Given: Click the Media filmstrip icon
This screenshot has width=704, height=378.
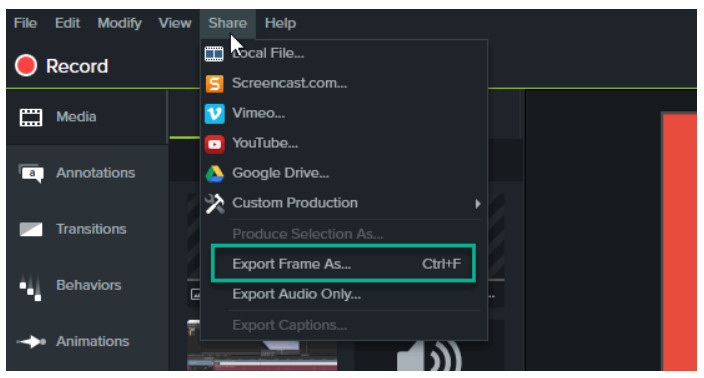Looking at the screenshot, I should 31,117.
